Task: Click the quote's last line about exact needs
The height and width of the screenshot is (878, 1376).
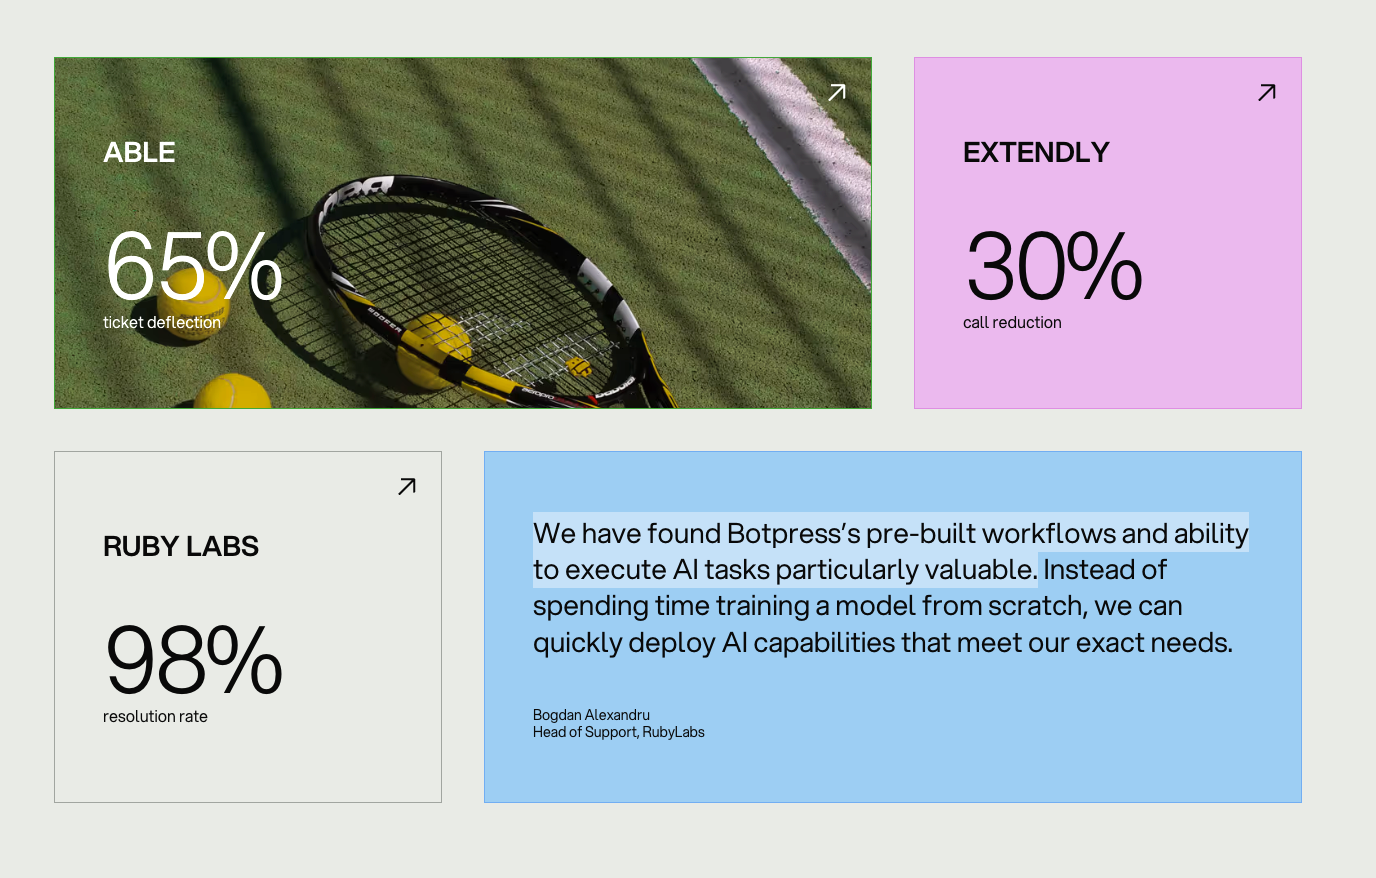Action: coord(882,643)
